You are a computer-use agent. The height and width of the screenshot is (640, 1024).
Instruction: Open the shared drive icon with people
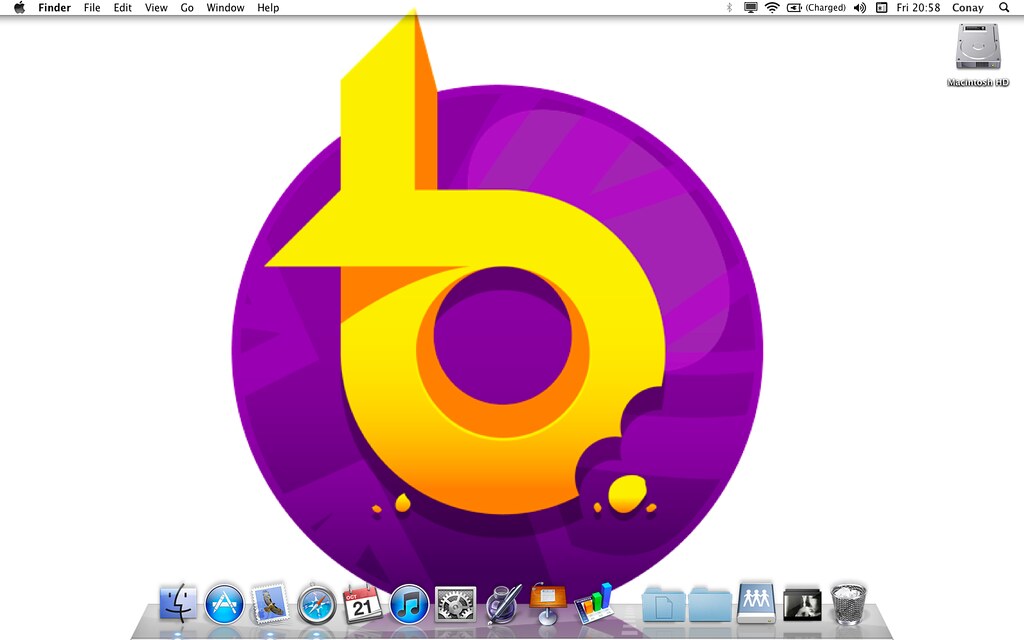[x=756, y=602]
